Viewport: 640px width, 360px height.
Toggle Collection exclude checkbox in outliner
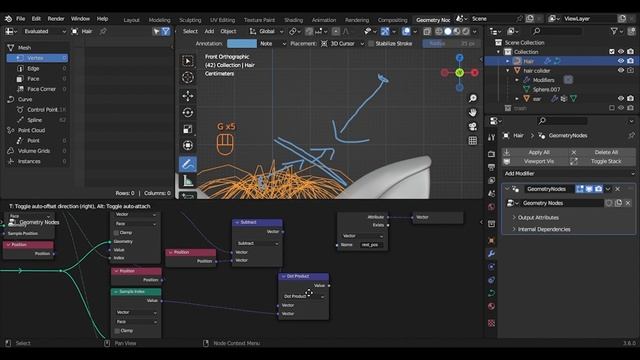(611, 52)
